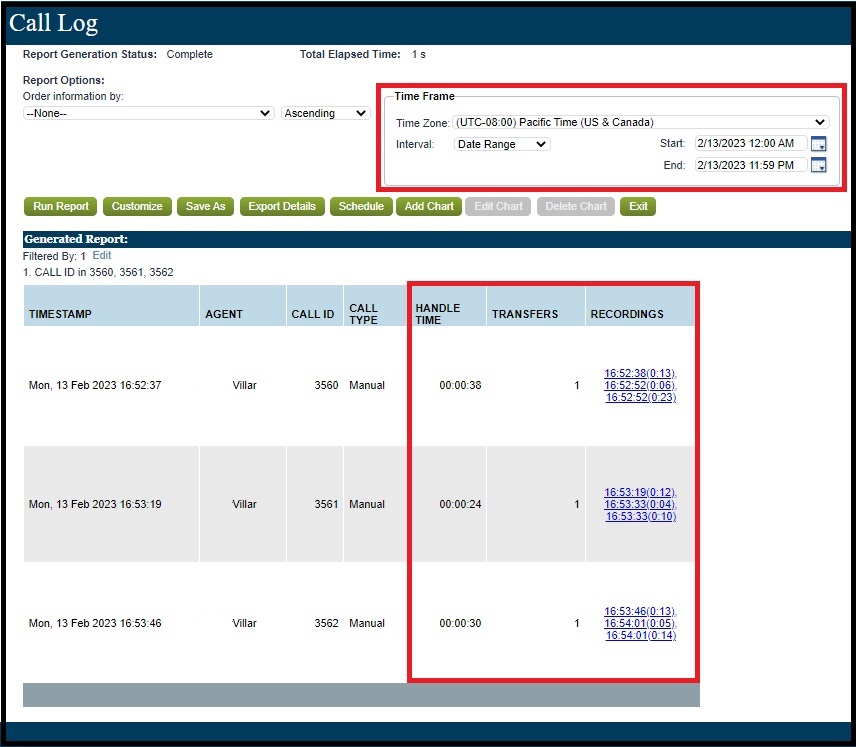
Task: Click handle time 00:00:30
Action: (x=460, y=624)
